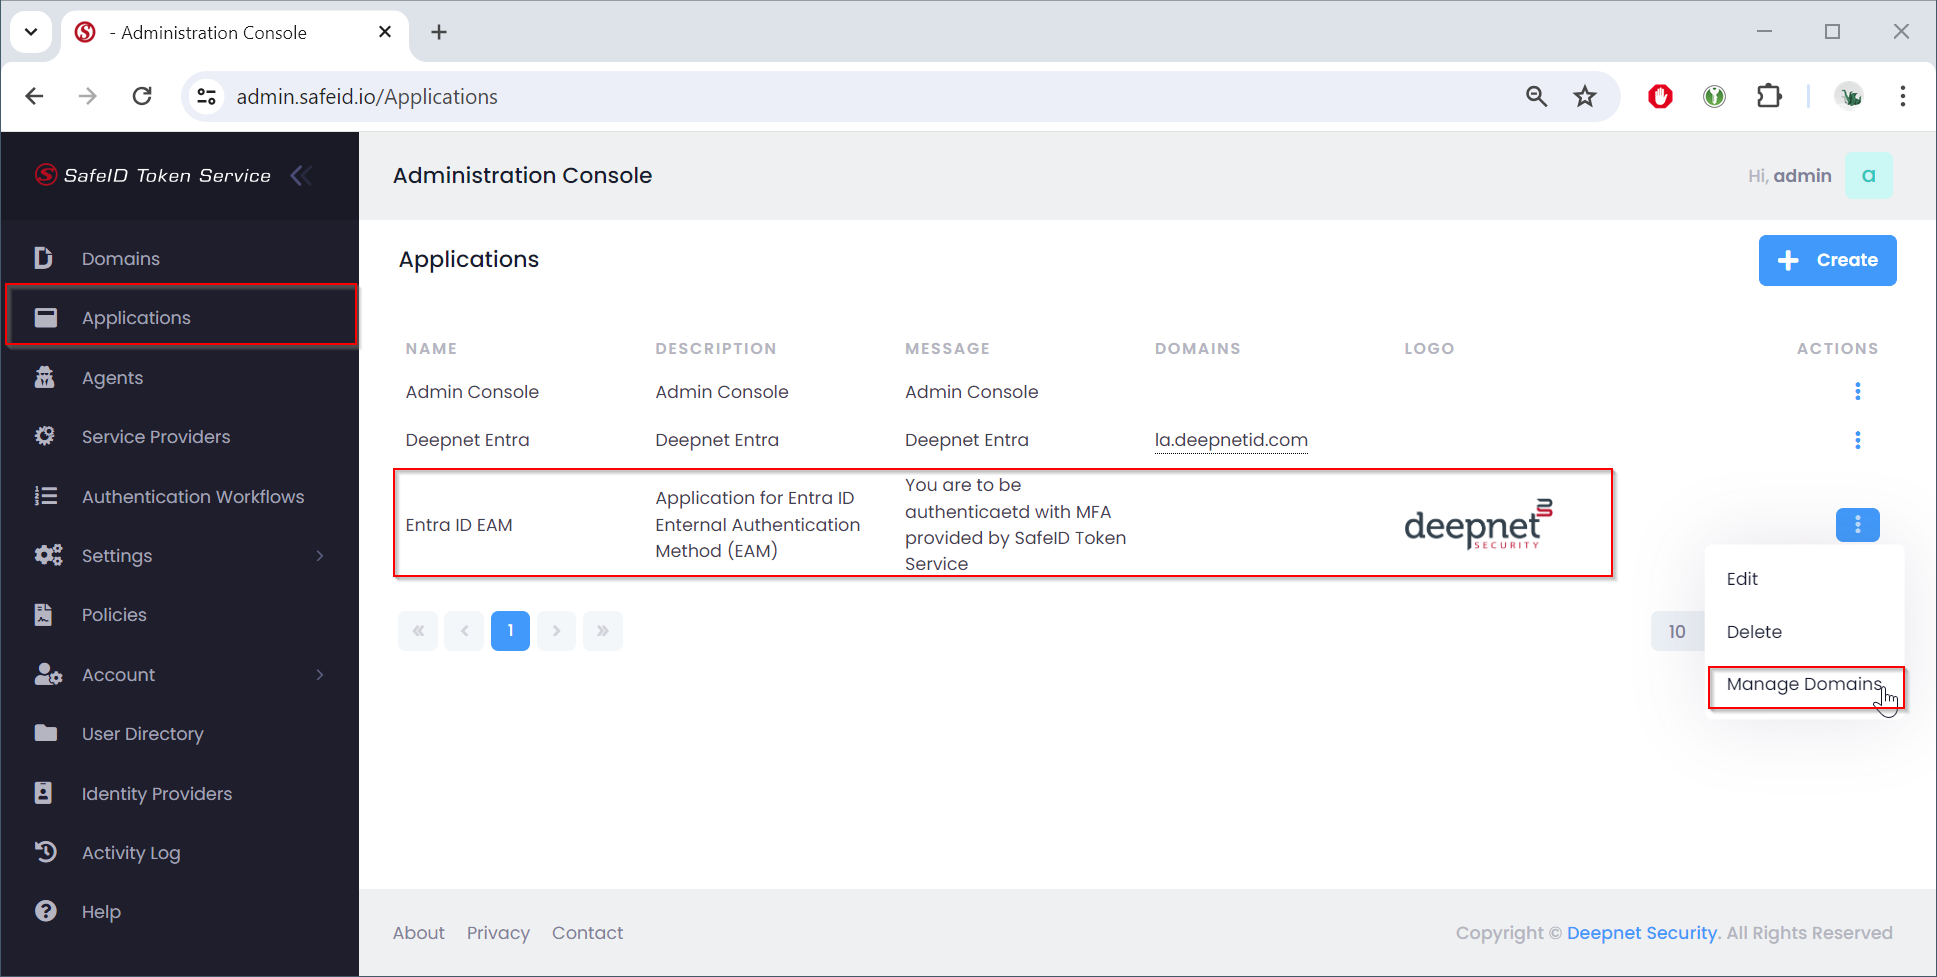This screenshot has width=1937, height=977.
Task: View the Activity Log
Action: pos(130,853)
